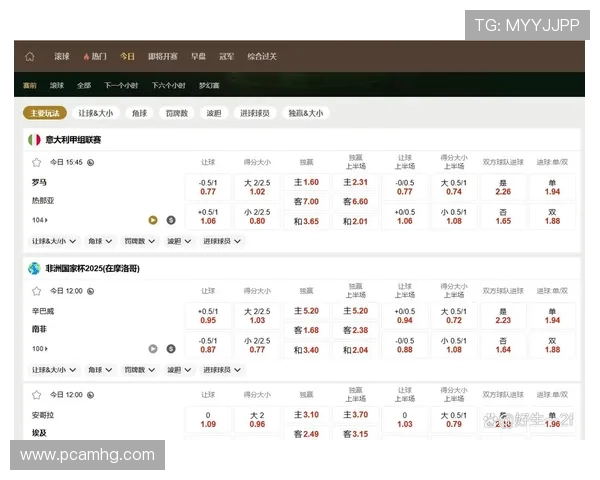Expand 角球 dropdown under 辛巴威 match
The image size is (600, 480).
click(100, 370)
